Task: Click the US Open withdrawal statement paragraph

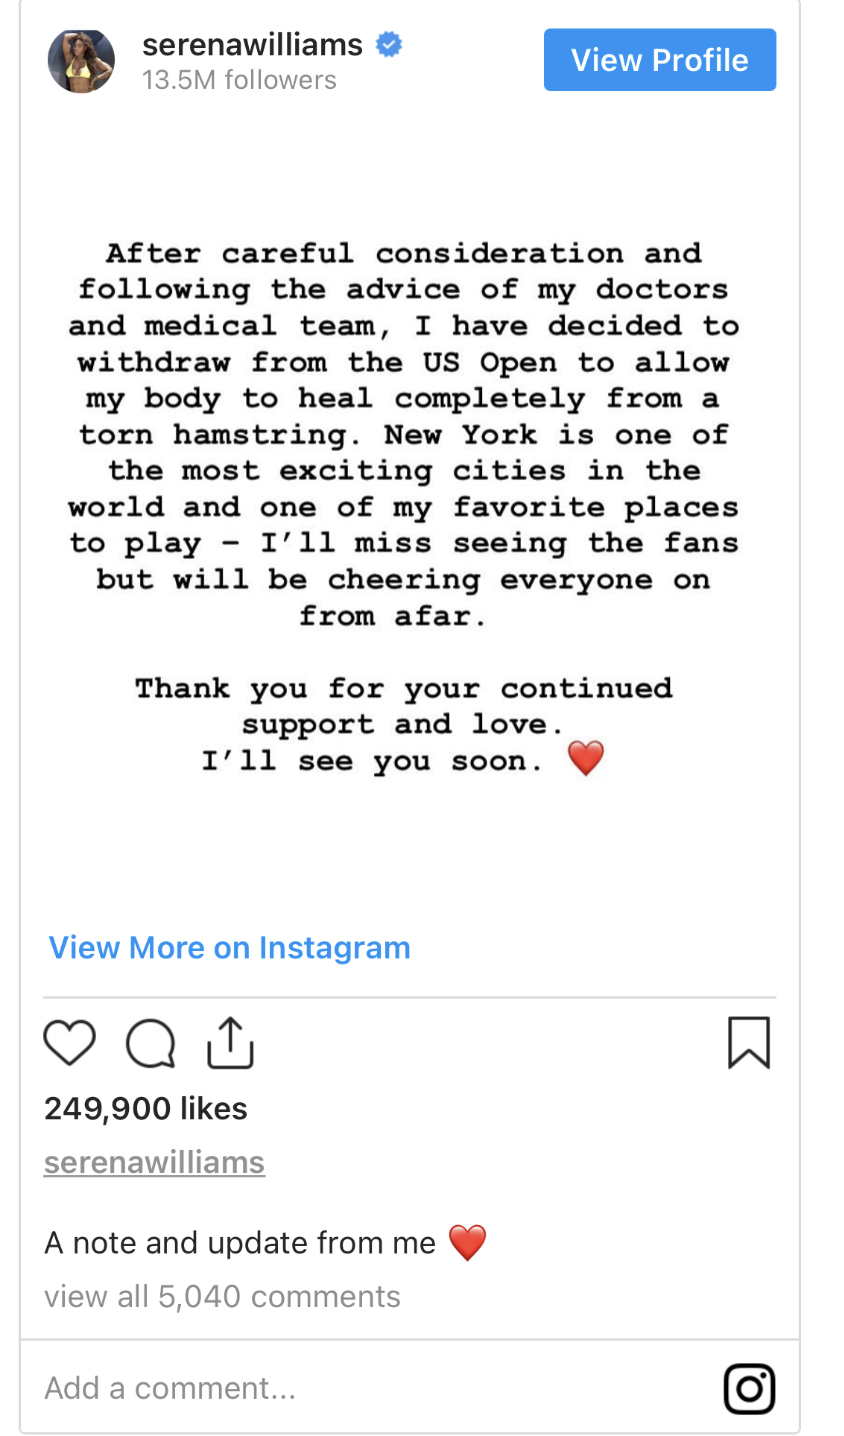Action: tap(404, 434)
